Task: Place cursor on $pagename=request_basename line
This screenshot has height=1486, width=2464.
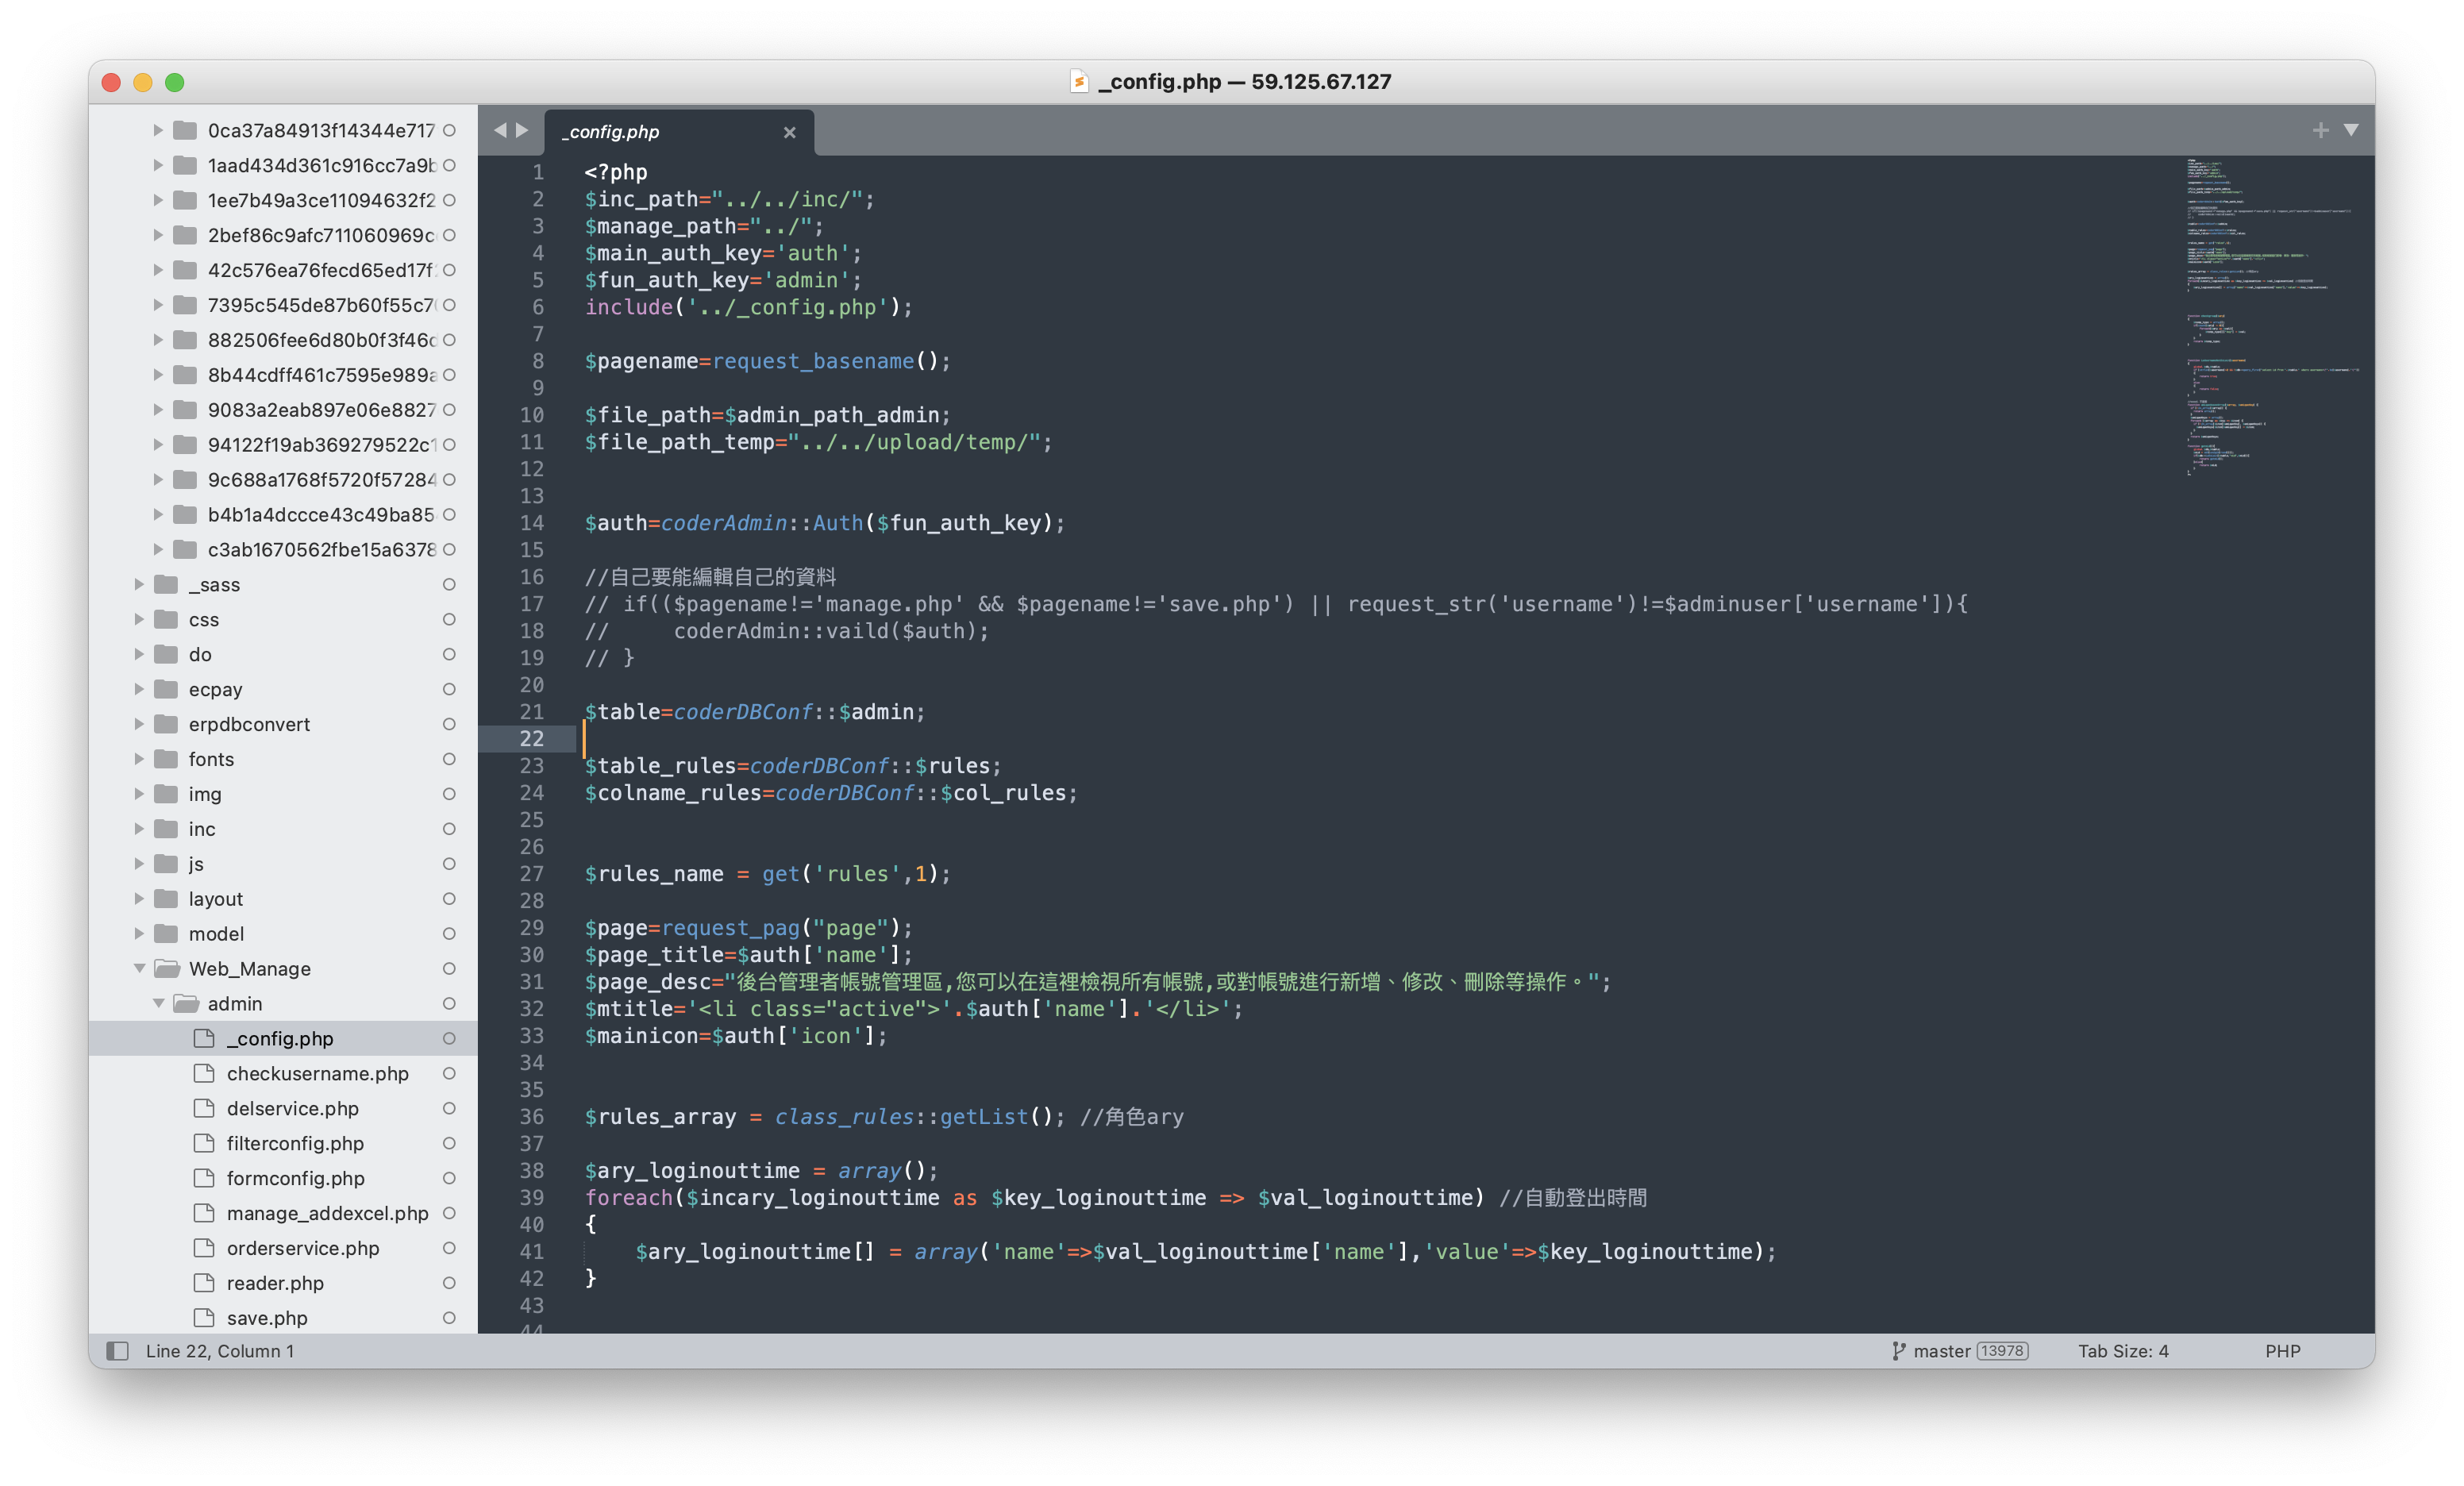Action: click(x=767, y=361)
